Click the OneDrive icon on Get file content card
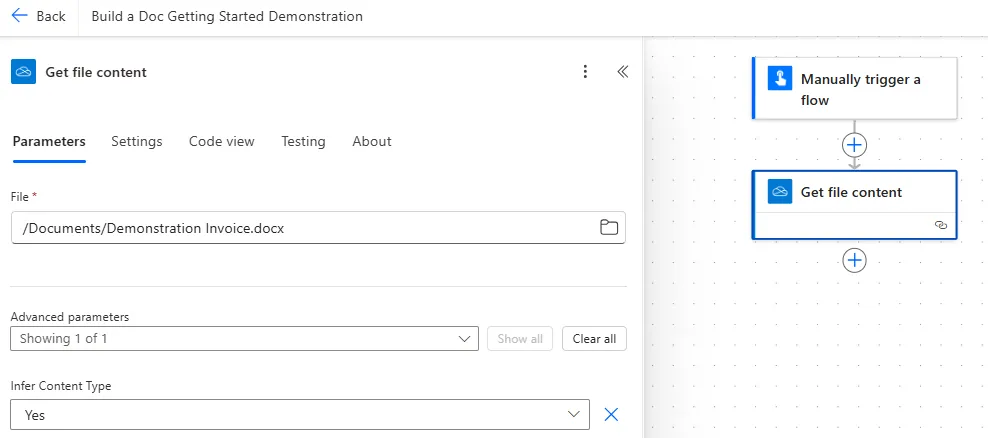This screenshot has width=988, height=438. pos(780,192)
